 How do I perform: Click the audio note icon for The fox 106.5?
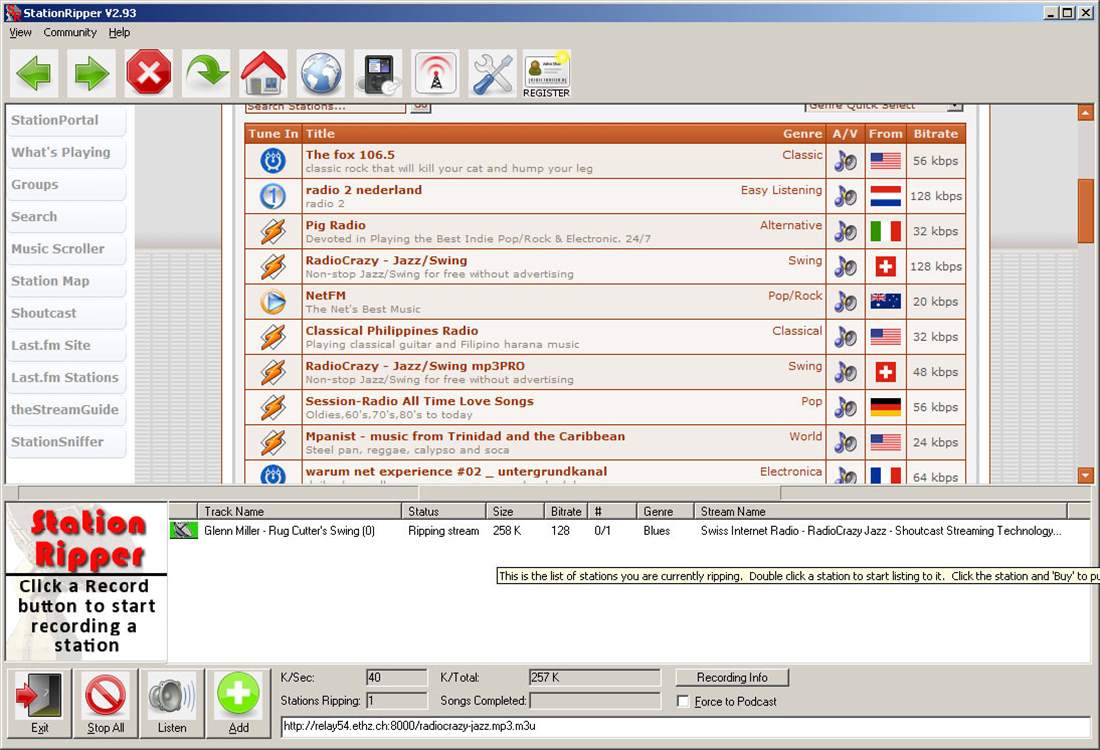pos(845,161)
